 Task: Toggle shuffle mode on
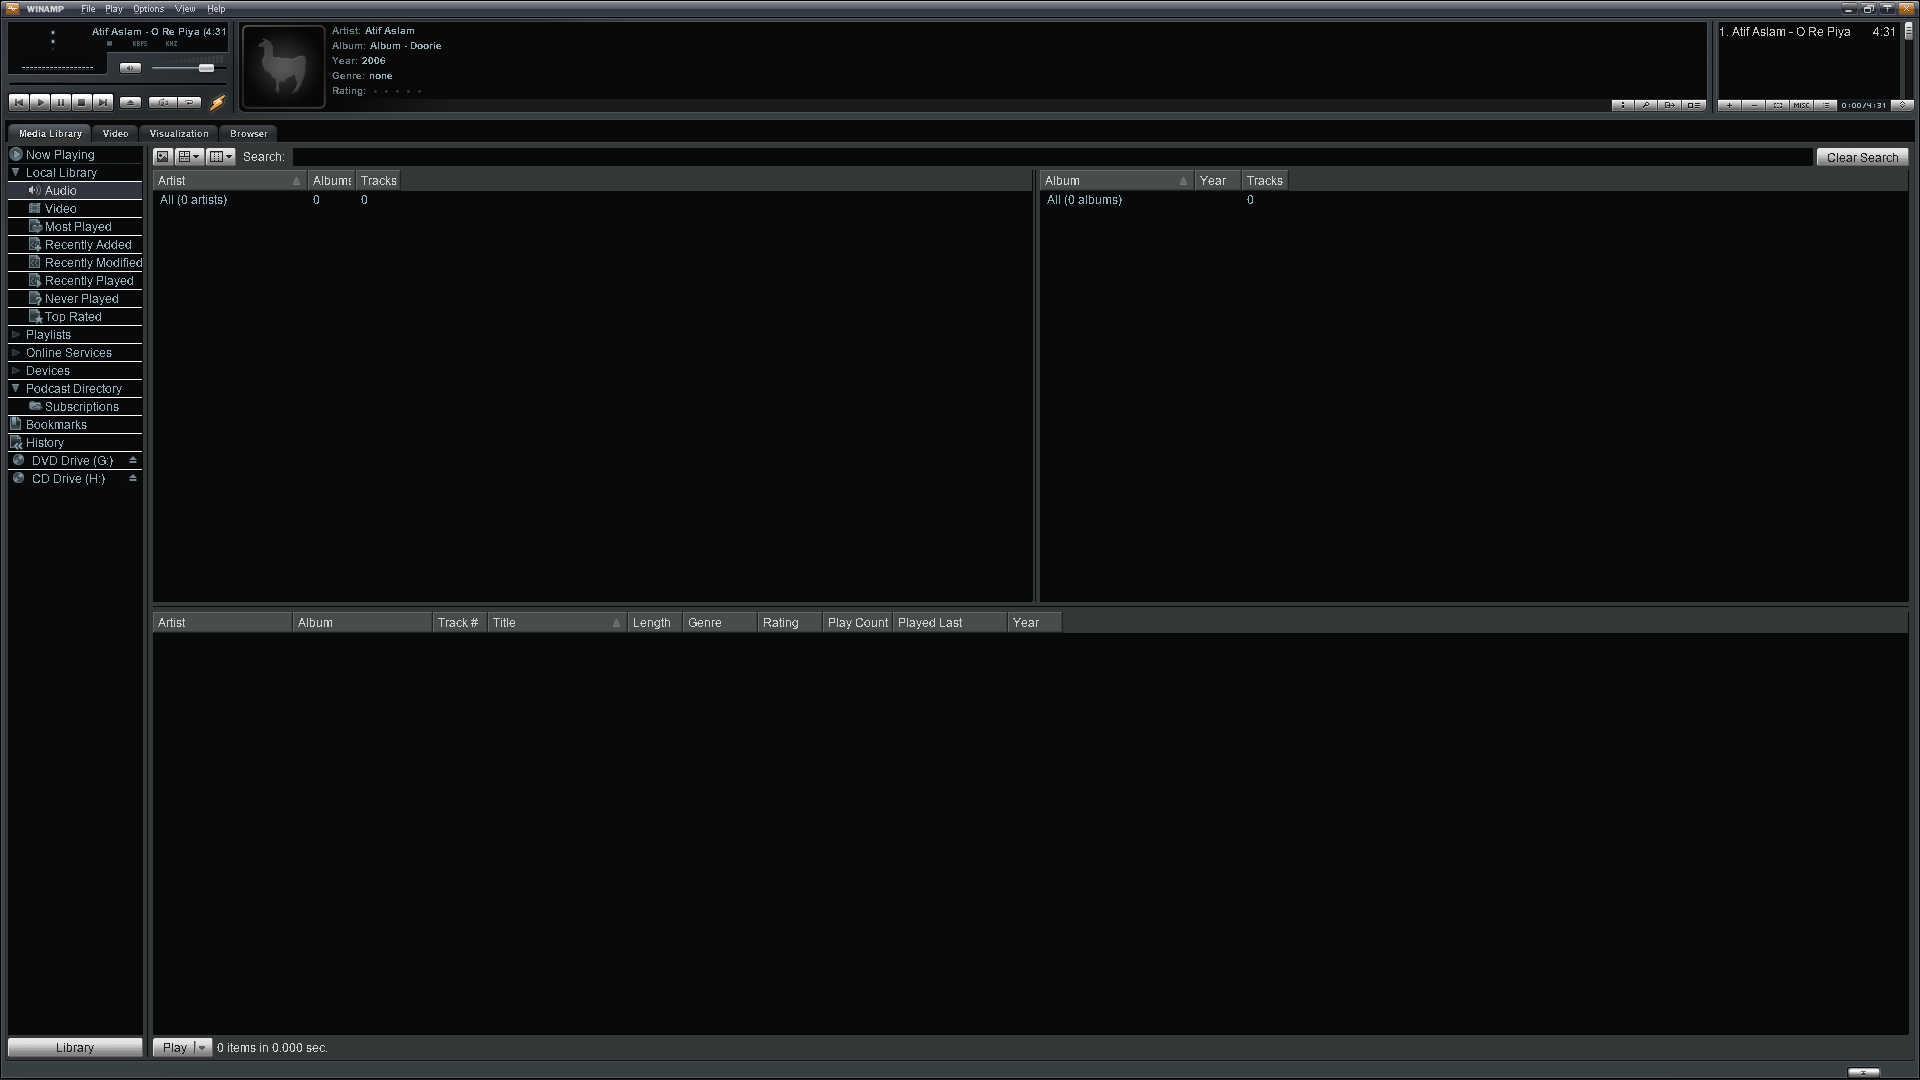tap(163, 102)
